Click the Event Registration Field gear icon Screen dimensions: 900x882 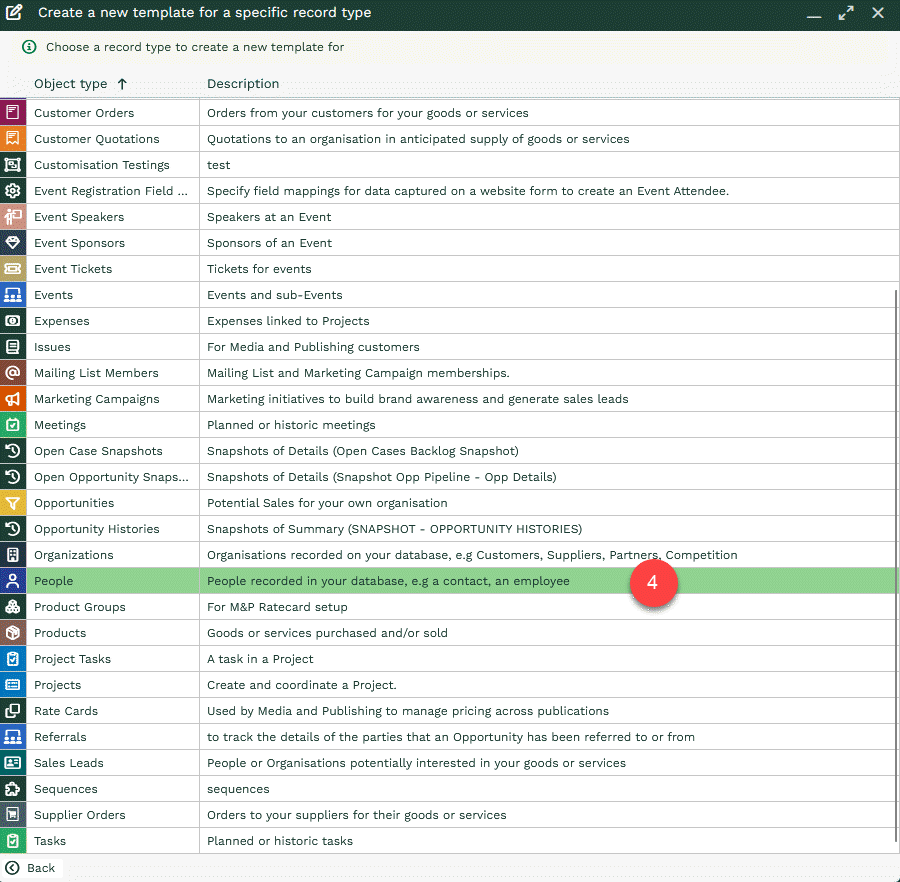click(13, 191)
